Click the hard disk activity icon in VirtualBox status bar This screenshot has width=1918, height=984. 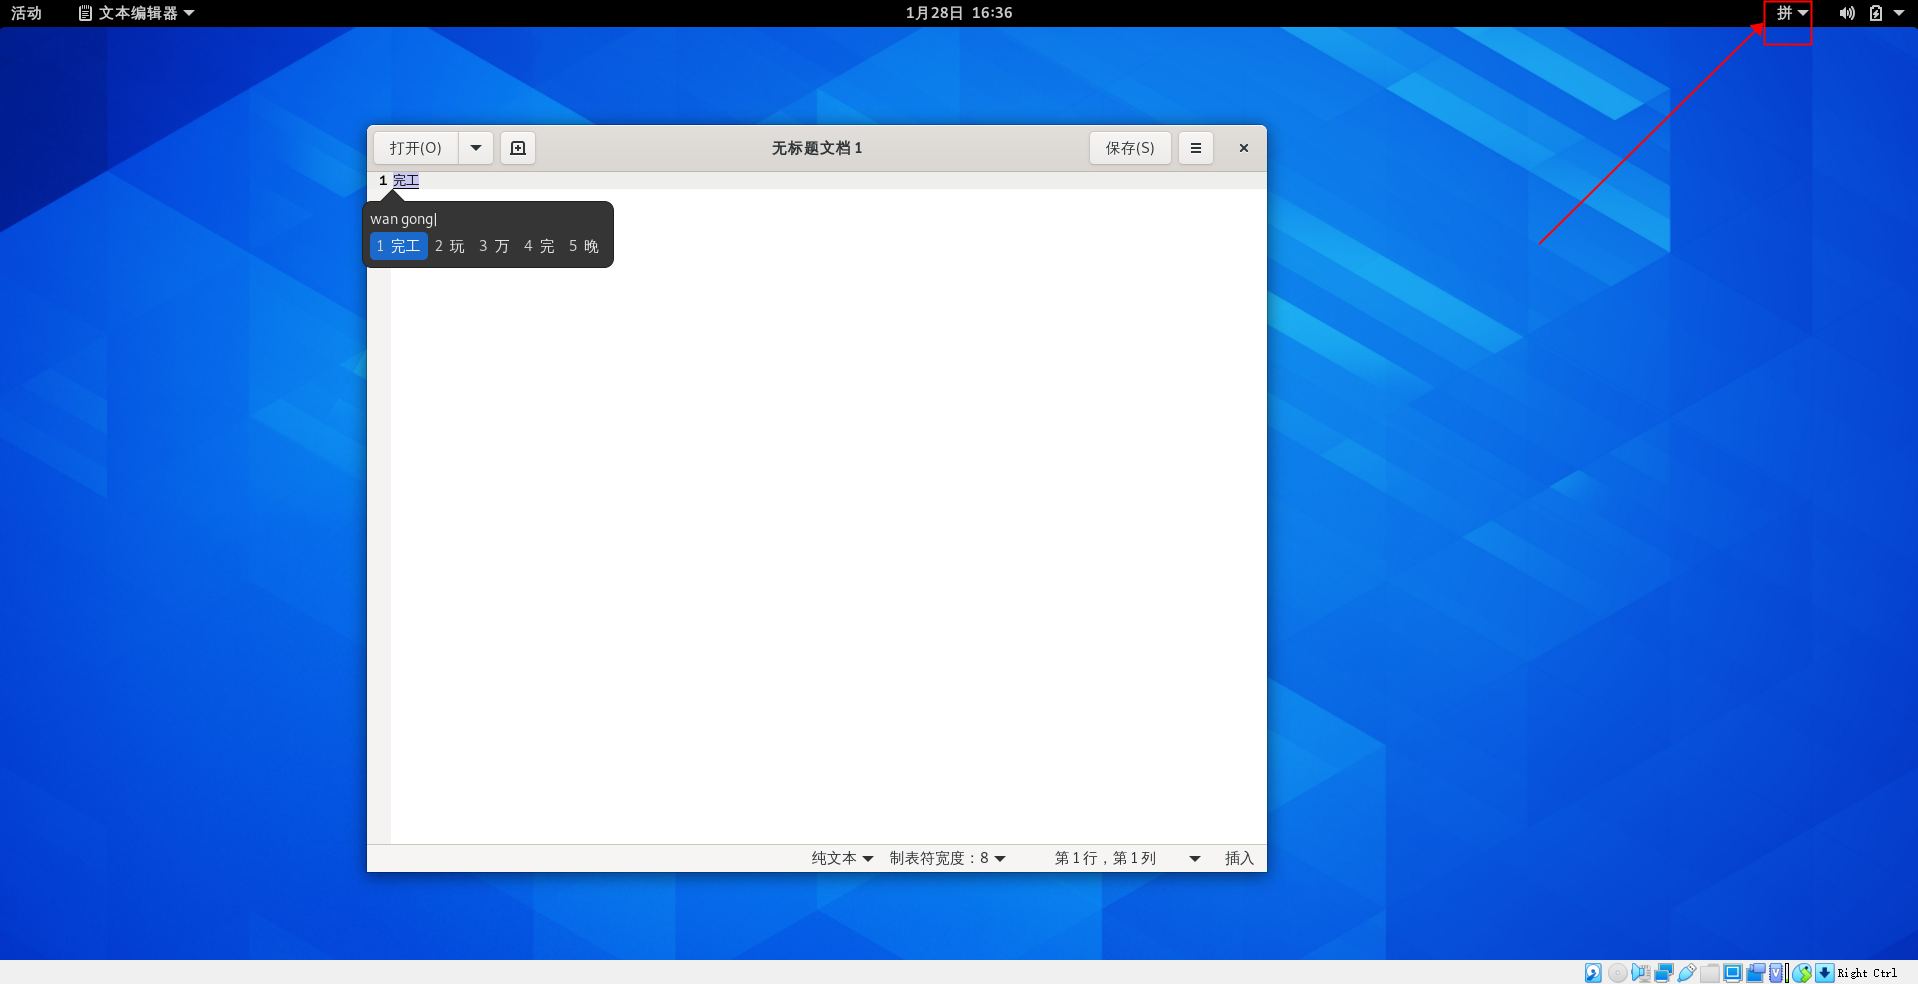[x=1592, y=973]
